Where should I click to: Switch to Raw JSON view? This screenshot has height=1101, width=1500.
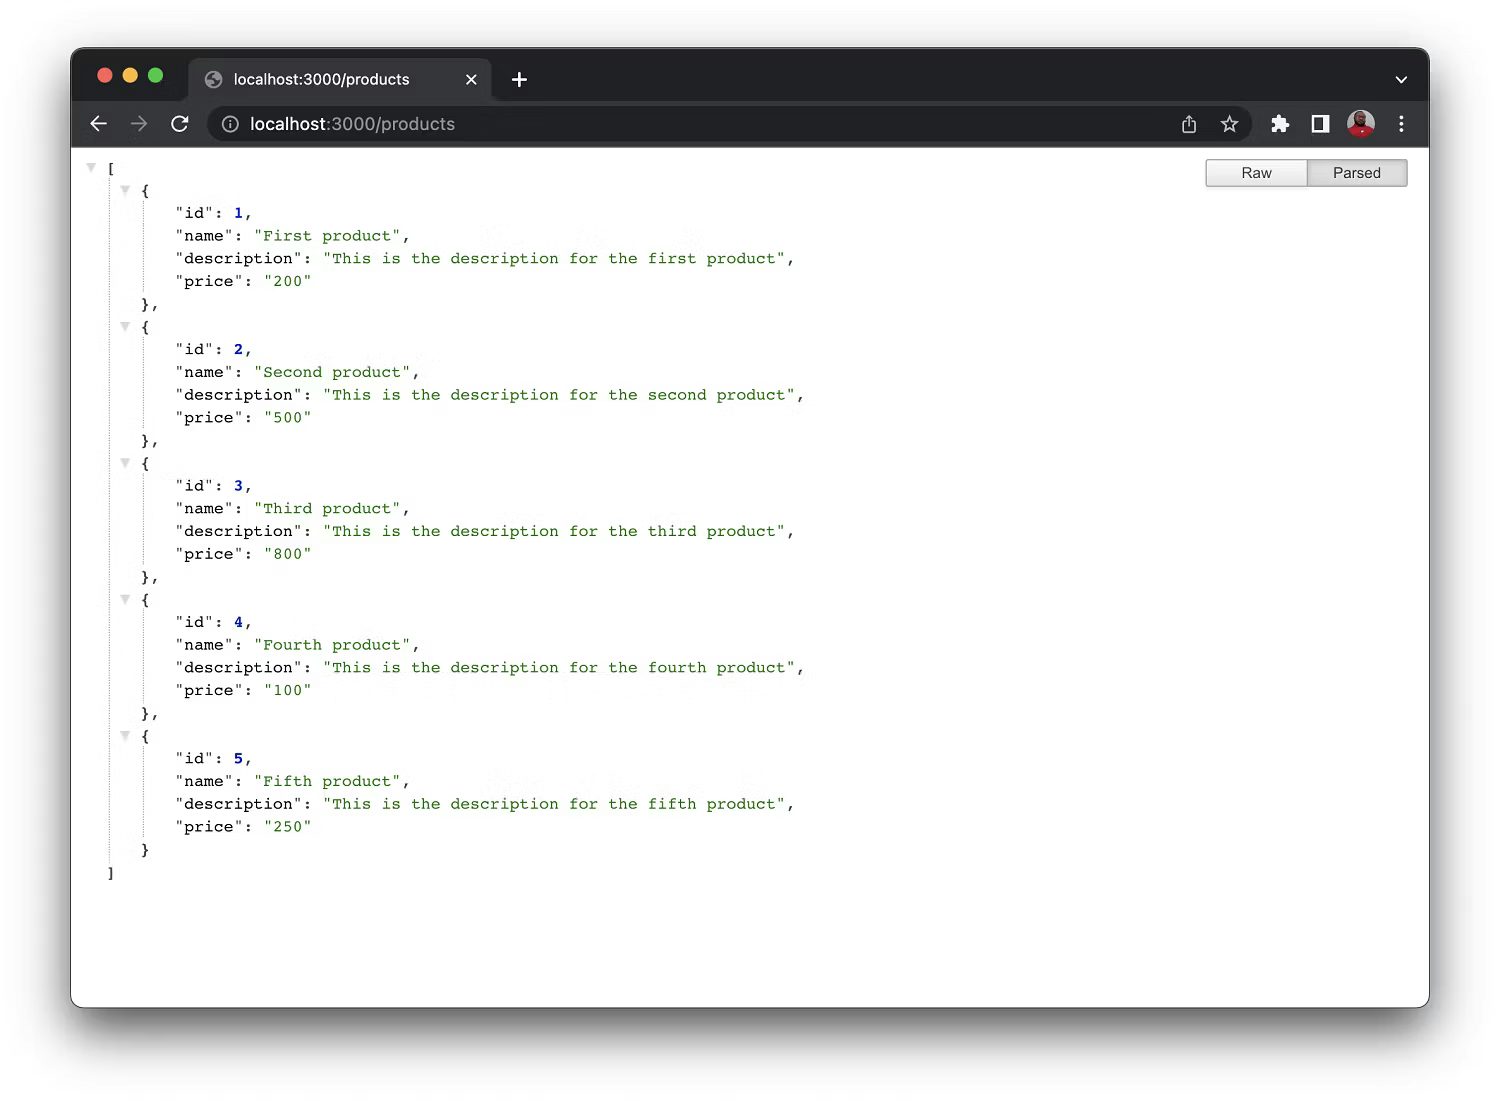(x=1255, y=172)
